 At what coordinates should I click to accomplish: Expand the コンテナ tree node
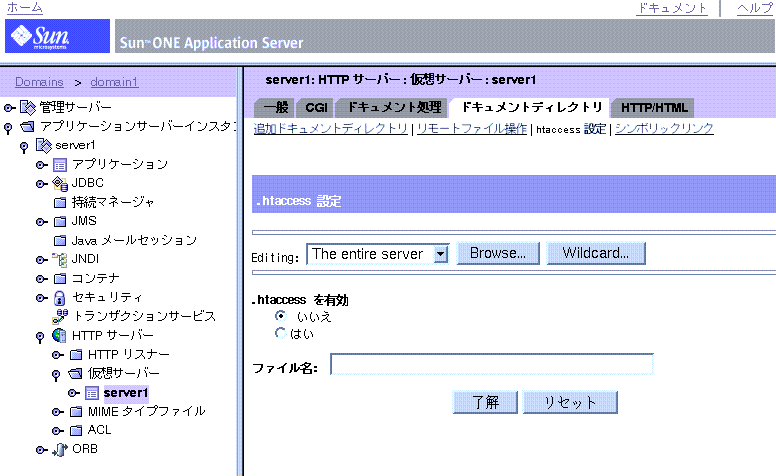[41, 279]
